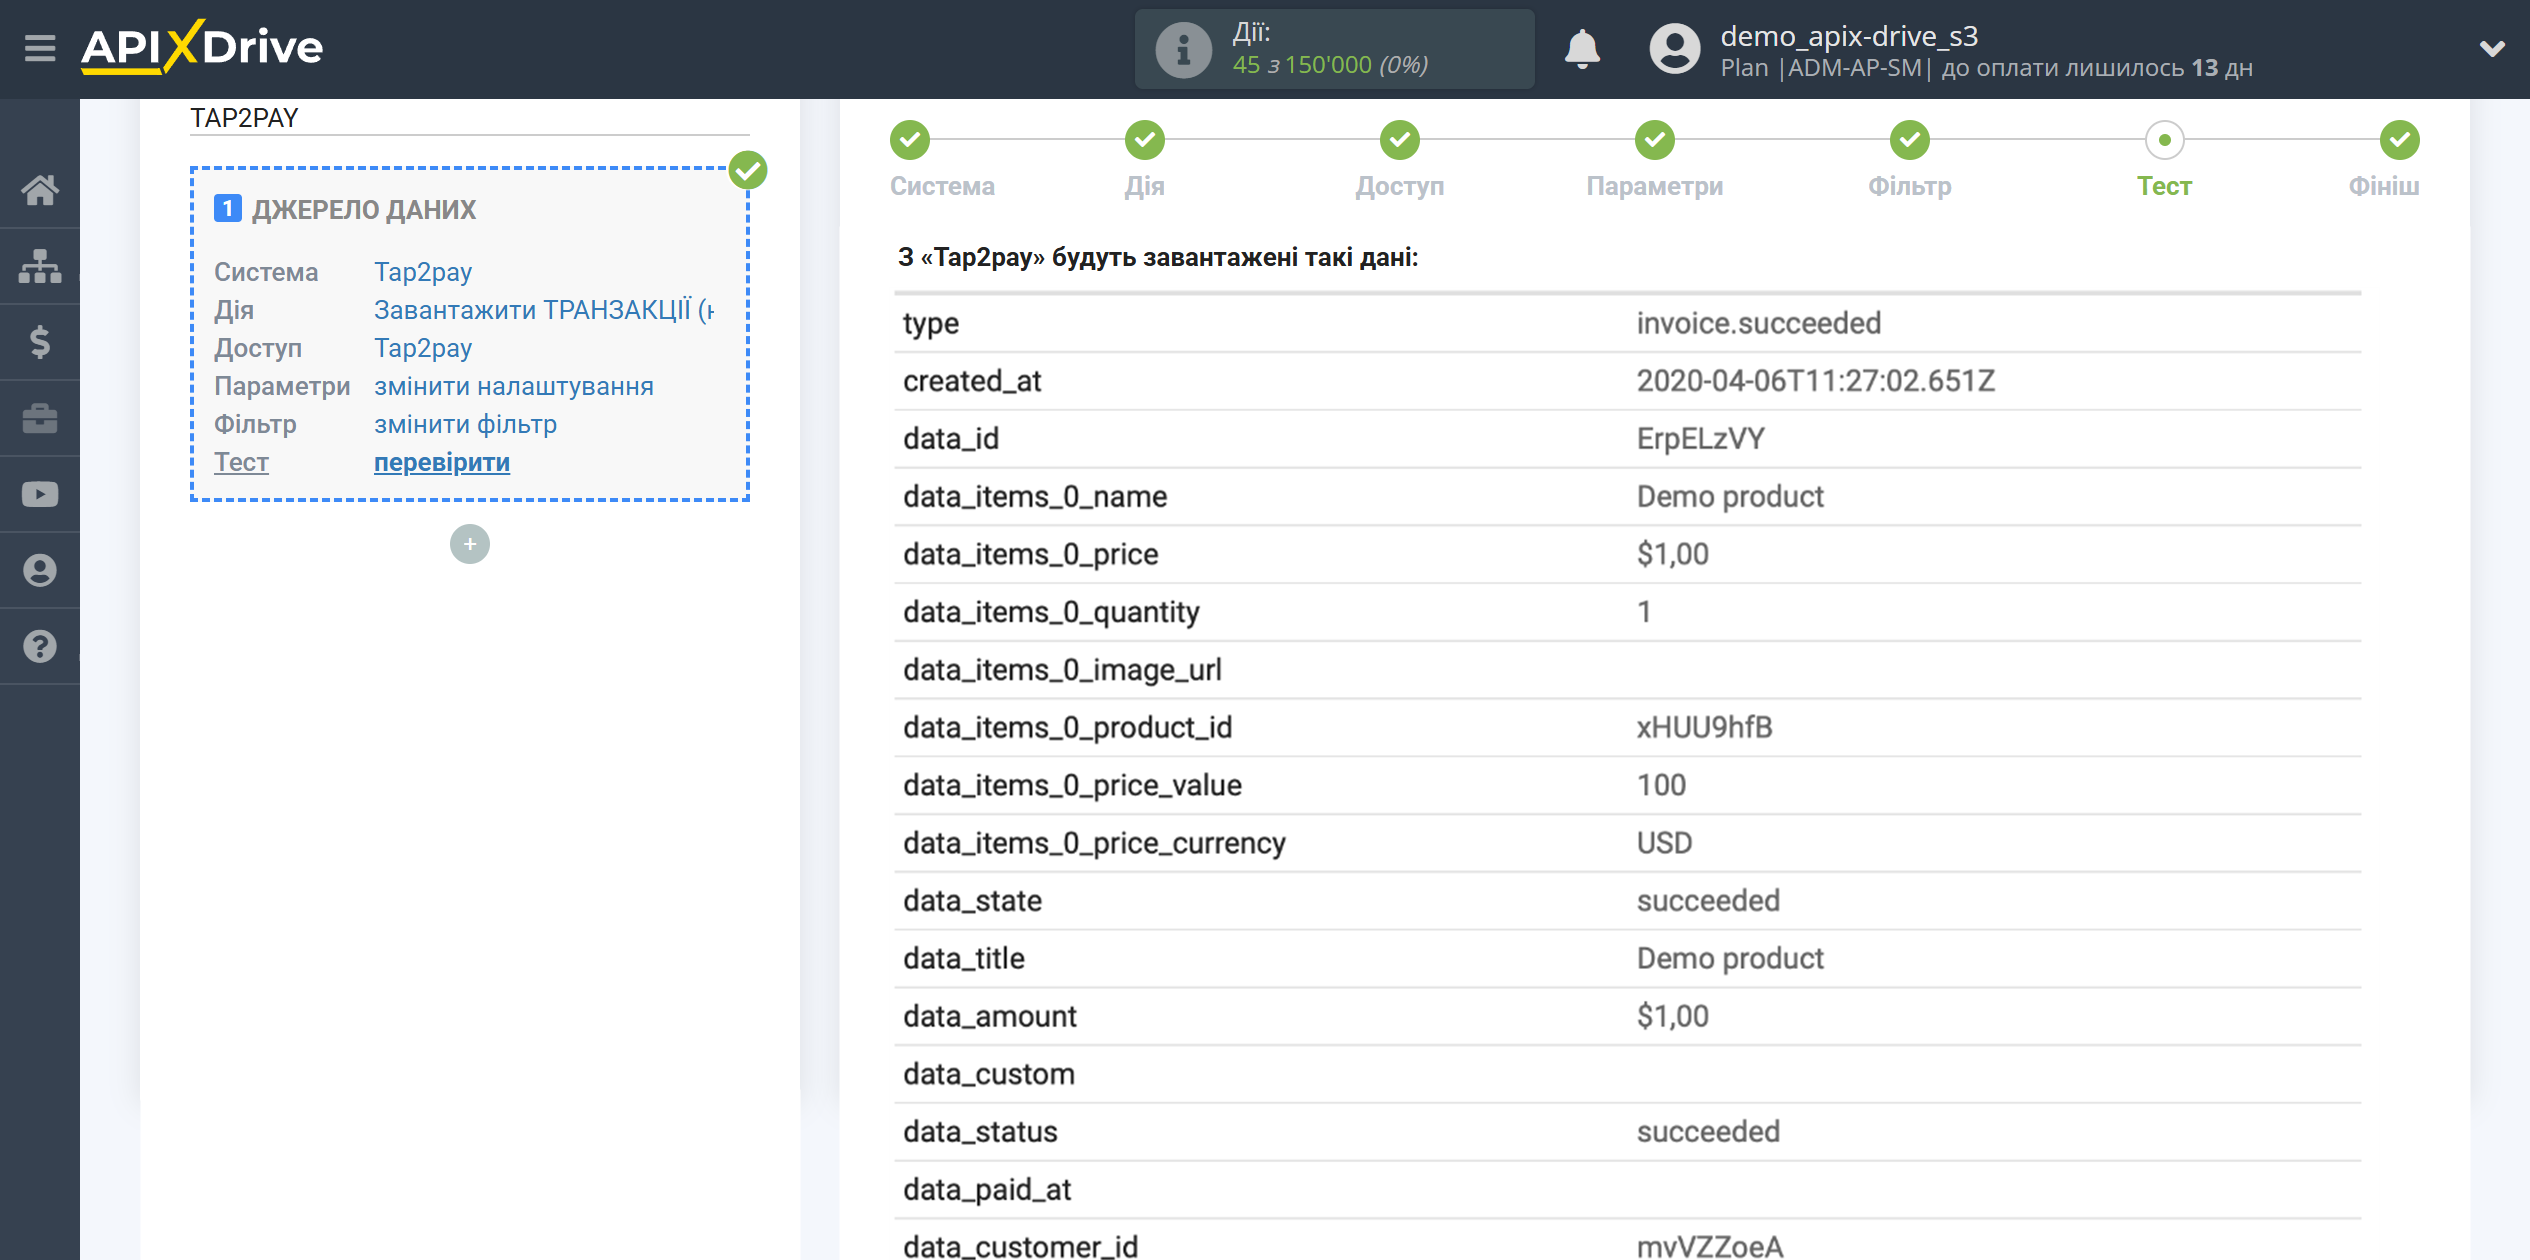This screenshot has height=1260, width=2530.
Task: Open the briefcase services icon
Action: click(40, 418)
